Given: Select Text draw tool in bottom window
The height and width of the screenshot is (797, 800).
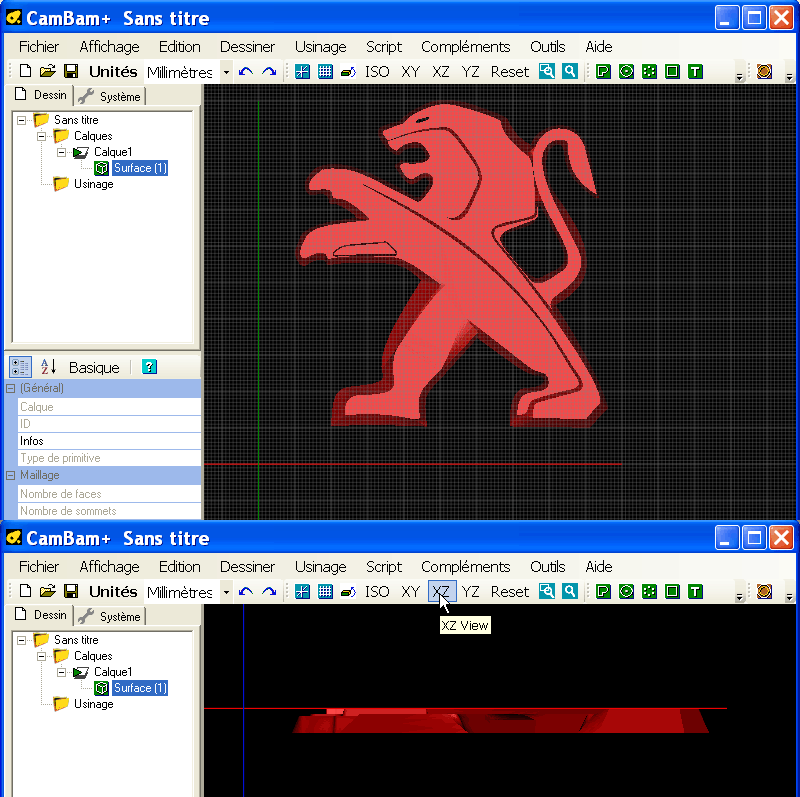Looking at the screenshot, I should click(695, 591).
